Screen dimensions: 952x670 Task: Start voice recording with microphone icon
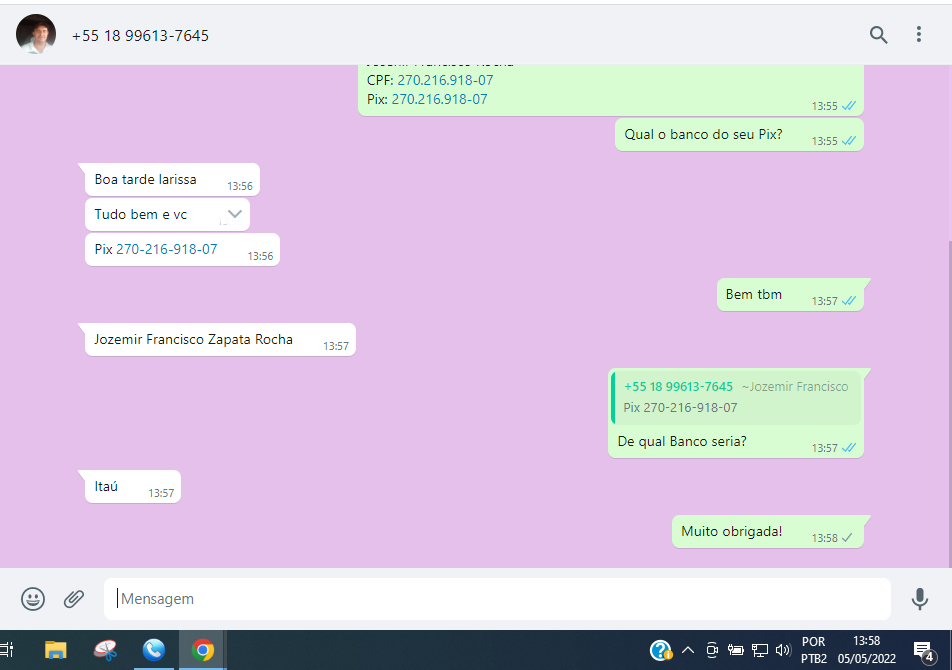tap(919, 599)
